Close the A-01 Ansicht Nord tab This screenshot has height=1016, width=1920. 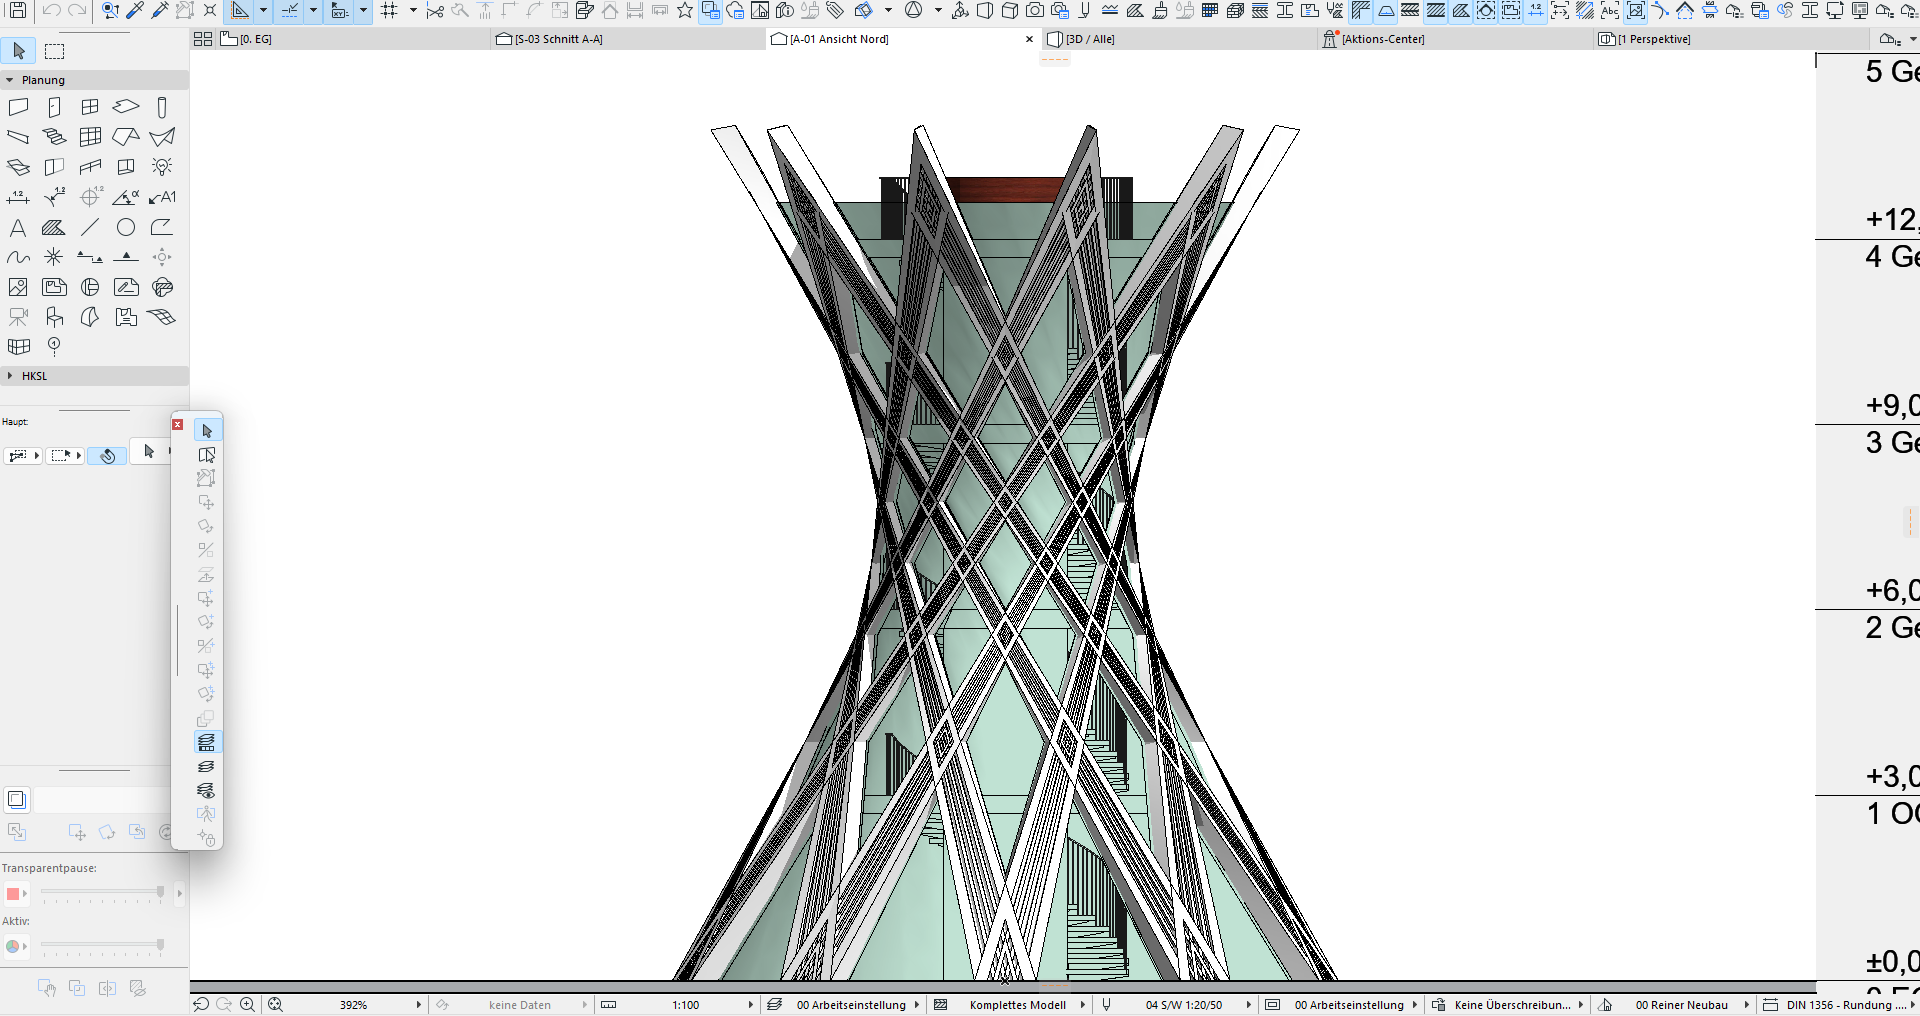(1029, 39)
